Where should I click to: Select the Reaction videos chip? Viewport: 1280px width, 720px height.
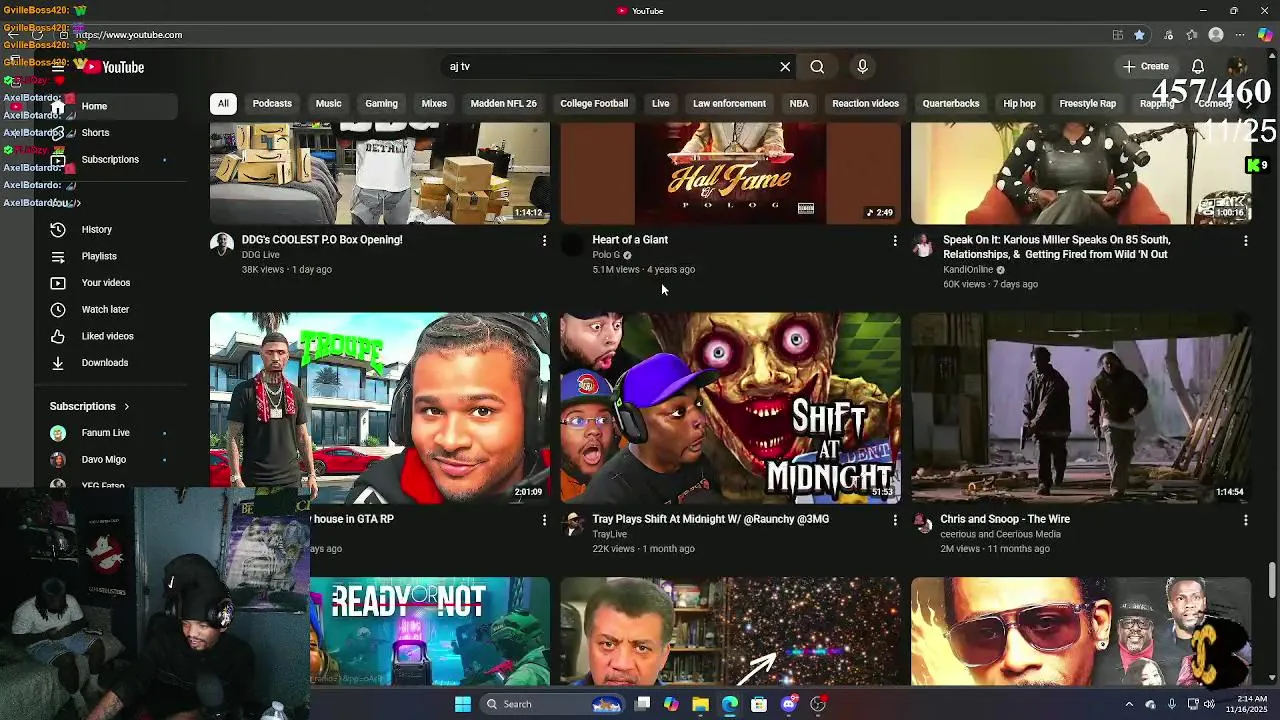click(865, 104)
